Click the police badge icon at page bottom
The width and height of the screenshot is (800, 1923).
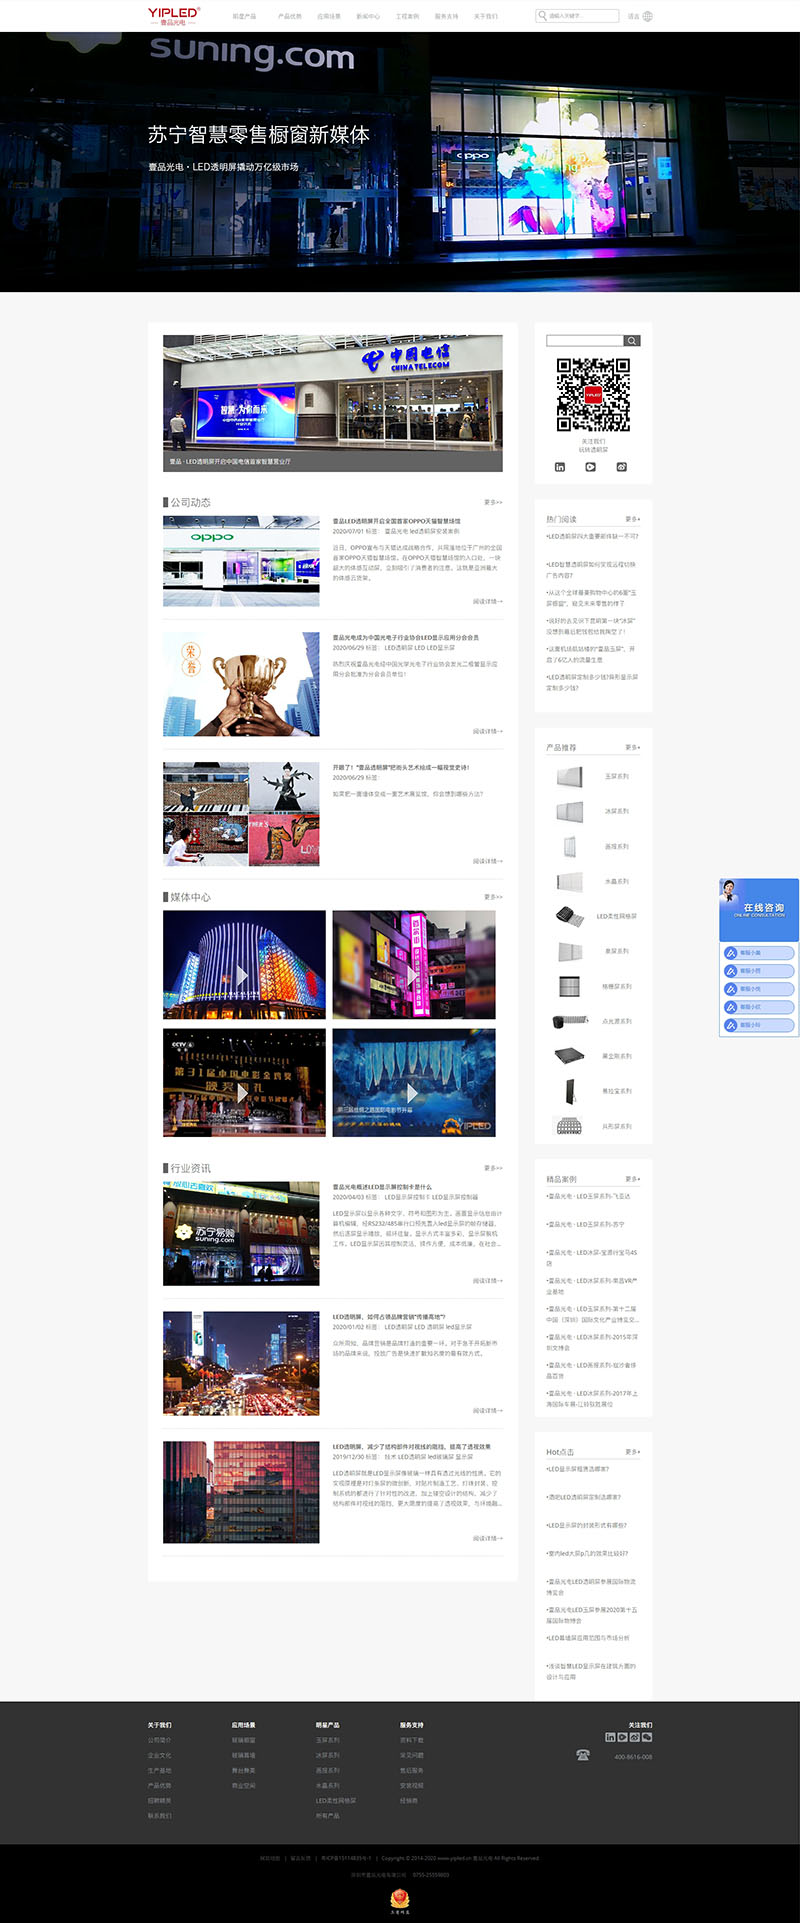[x=399, y=1897]
